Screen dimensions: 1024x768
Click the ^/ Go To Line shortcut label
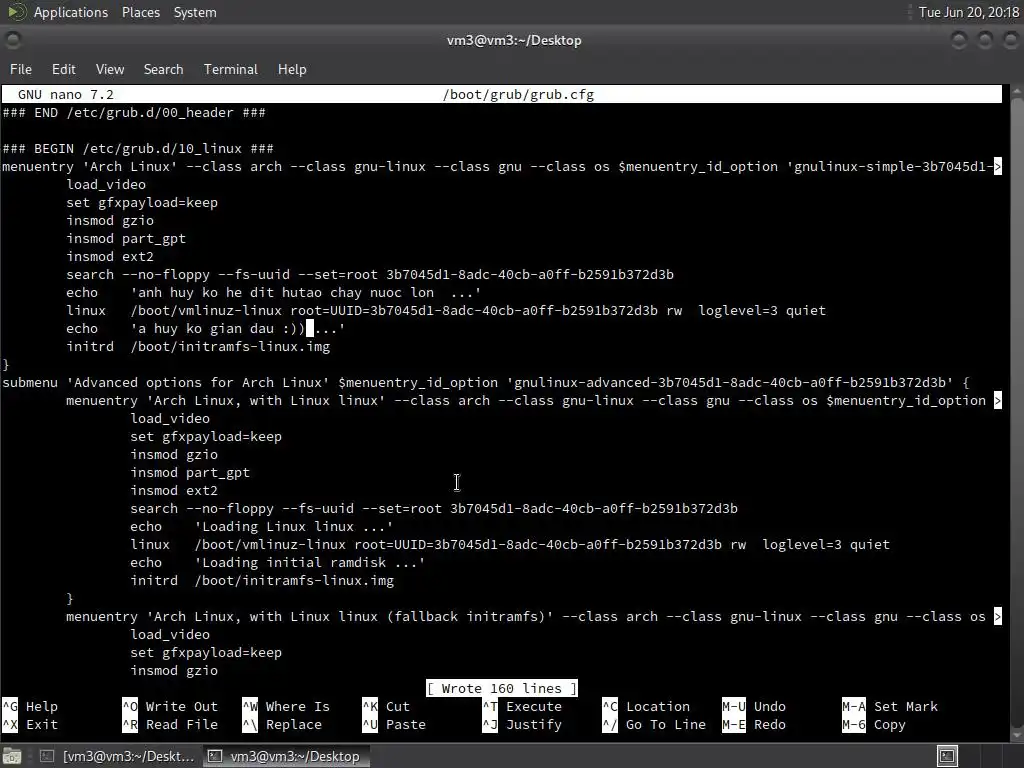click(654, 724)
